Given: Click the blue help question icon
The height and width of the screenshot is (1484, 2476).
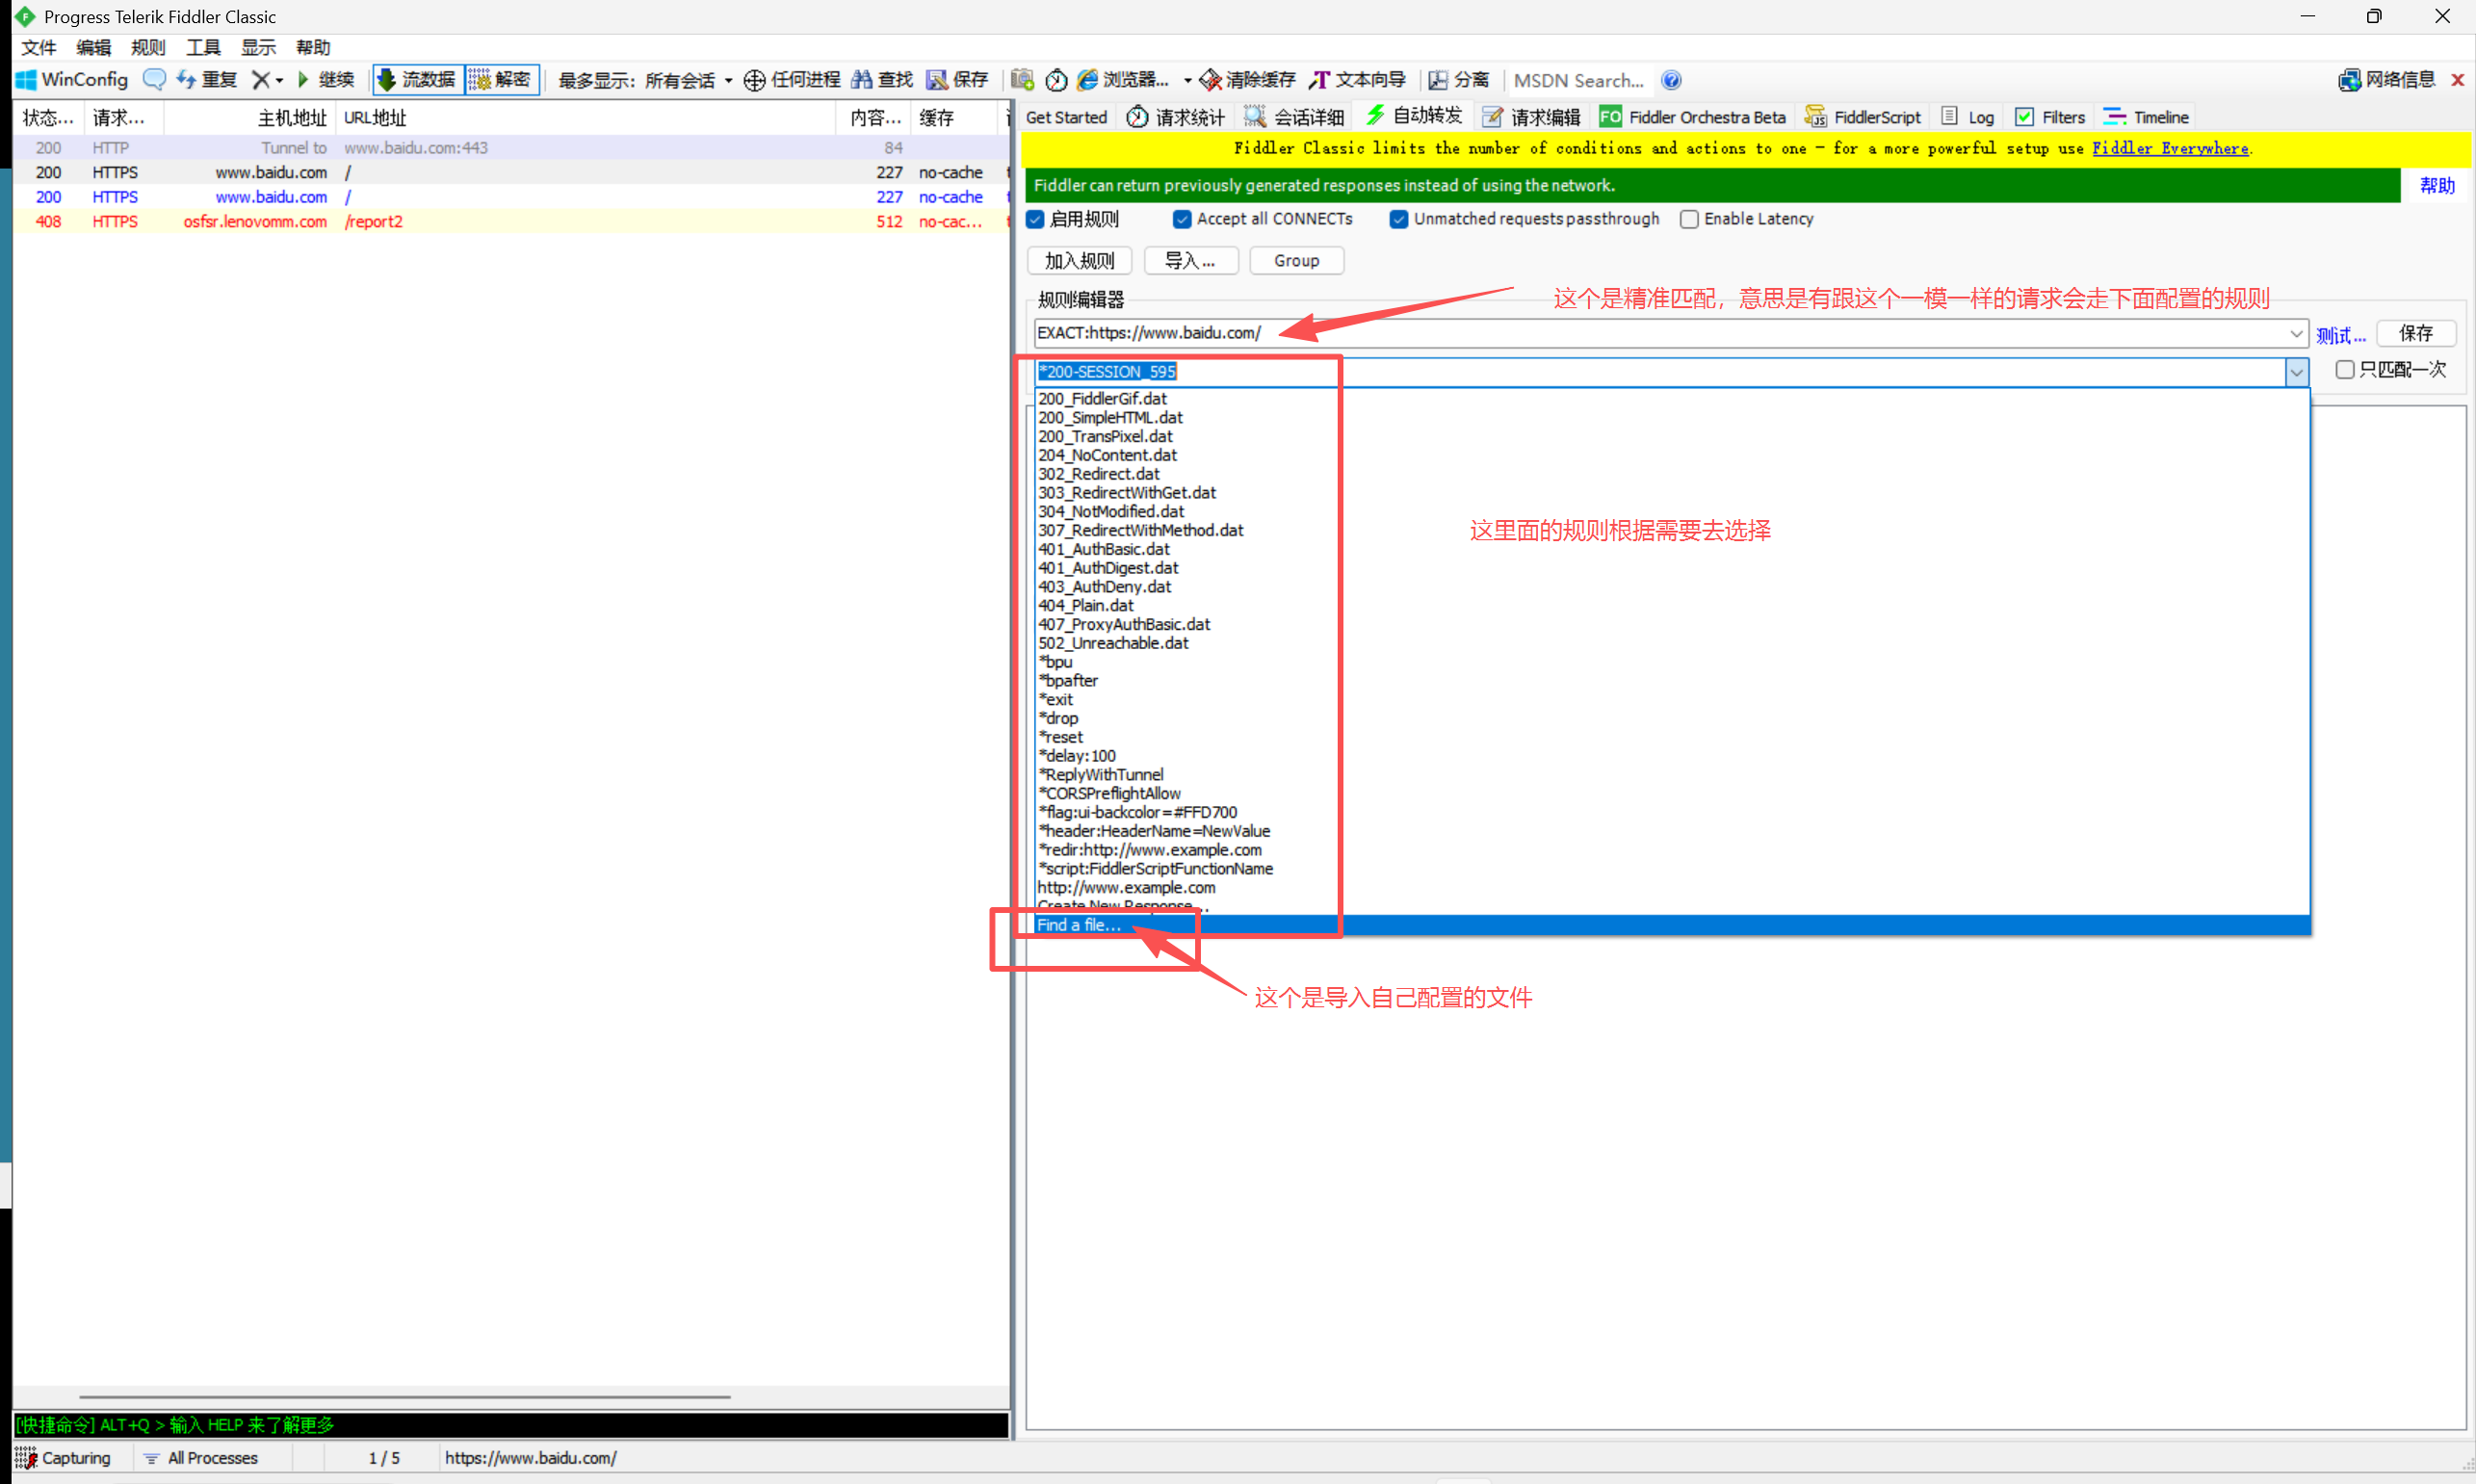Looking at the screenshot, I should click(1671, 80).
